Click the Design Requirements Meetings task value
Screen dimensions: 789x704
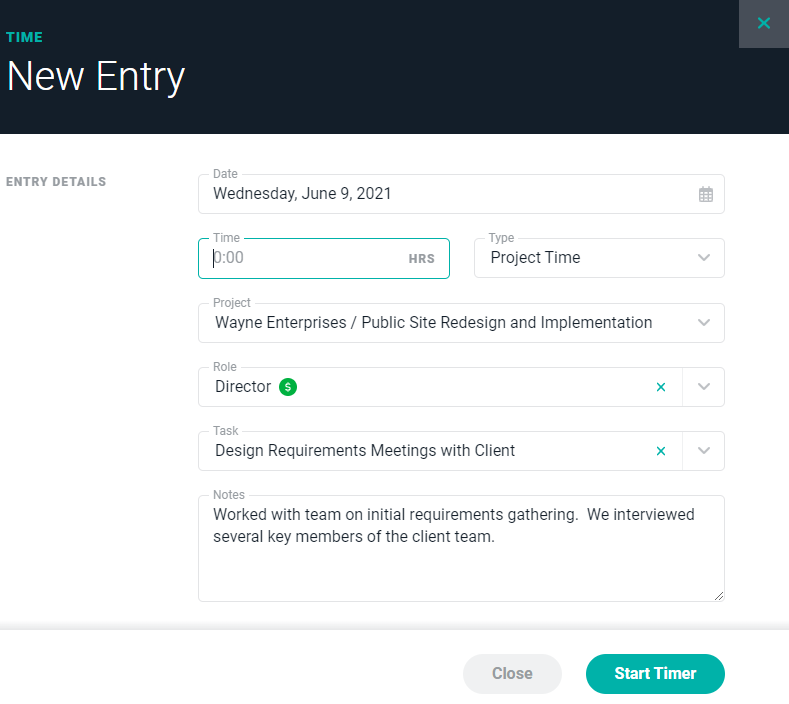(365, 451)
